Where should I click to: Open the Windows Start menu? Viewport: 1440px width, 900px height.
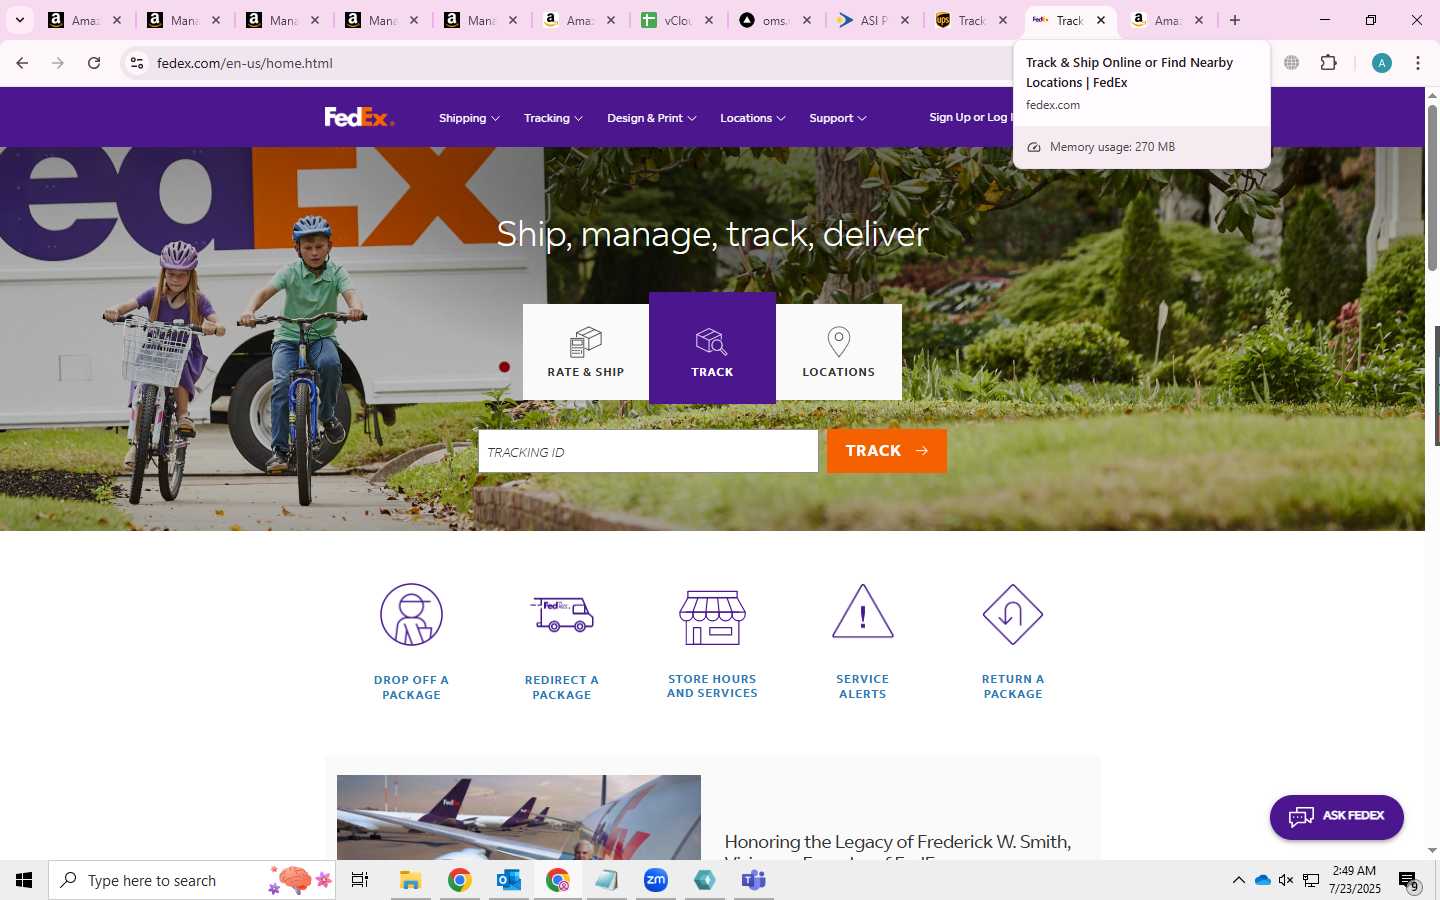tap(24, 880)
